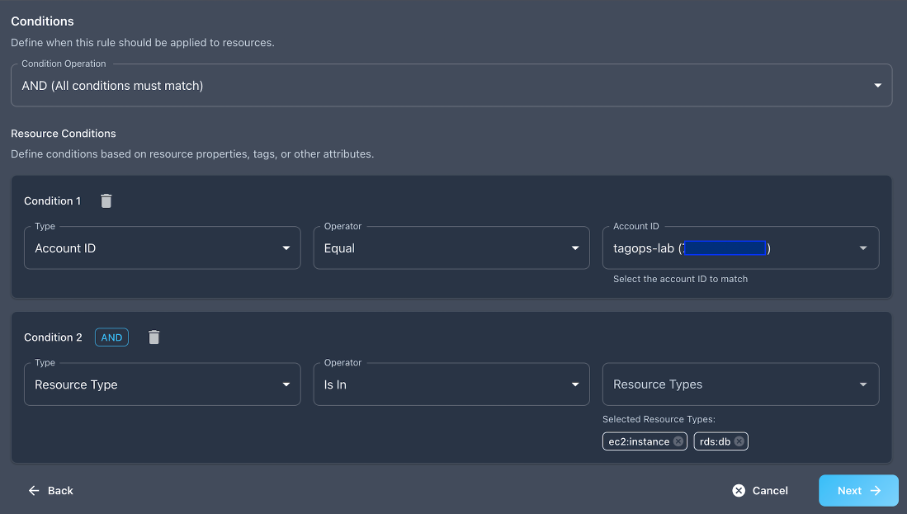Click the 'Selected Resource Types:' label

pyautogui.click(x=658, y=419)
